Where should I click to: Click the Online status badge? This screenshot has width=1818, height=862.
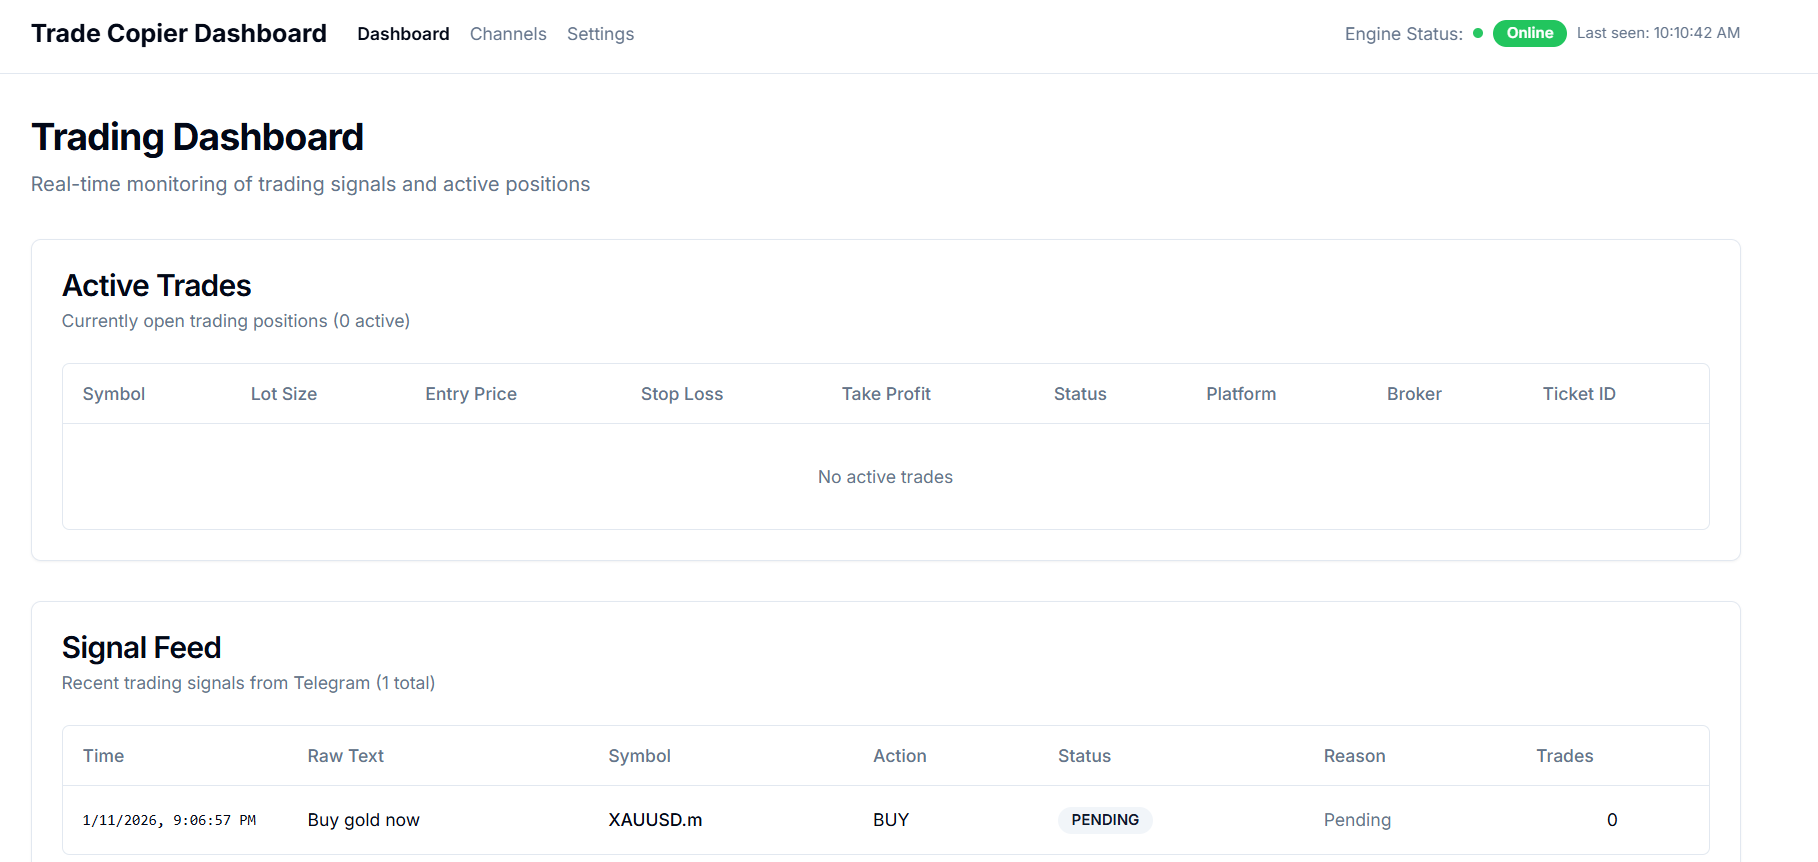pos(1529,33)
